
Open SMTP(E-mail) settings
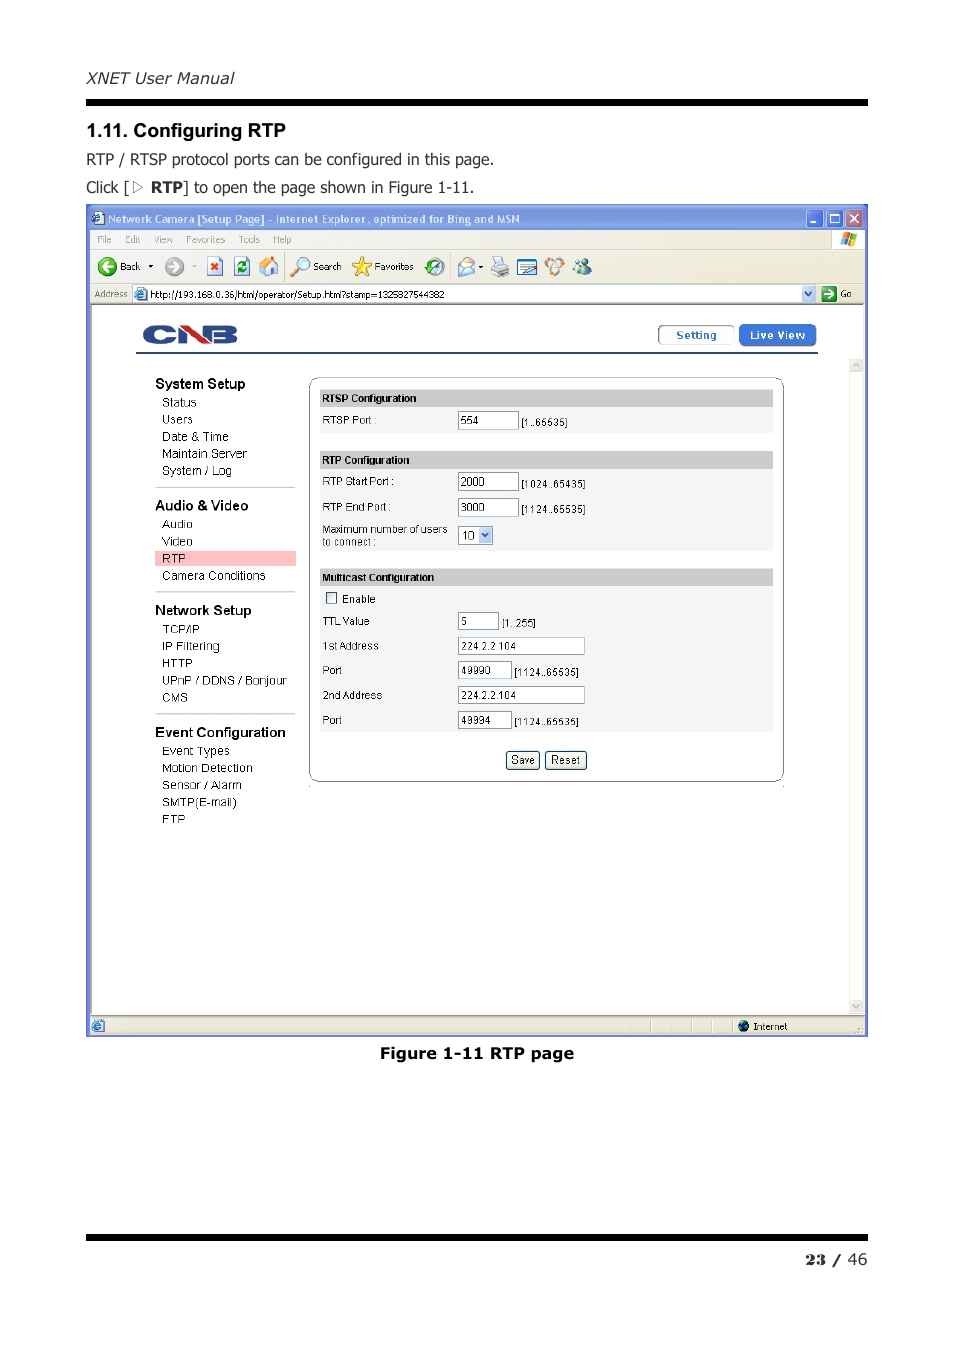(x=199, y=802)
